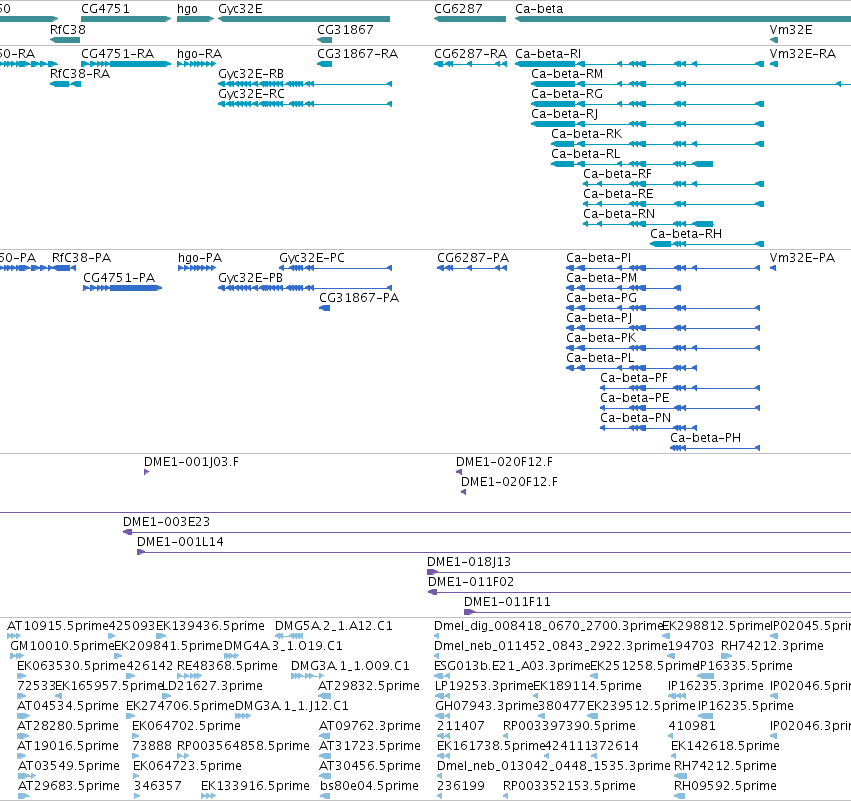Screen dimensions: 851x801
Task: Select the LP19253.3prime EST label
Action: point(484,686)
